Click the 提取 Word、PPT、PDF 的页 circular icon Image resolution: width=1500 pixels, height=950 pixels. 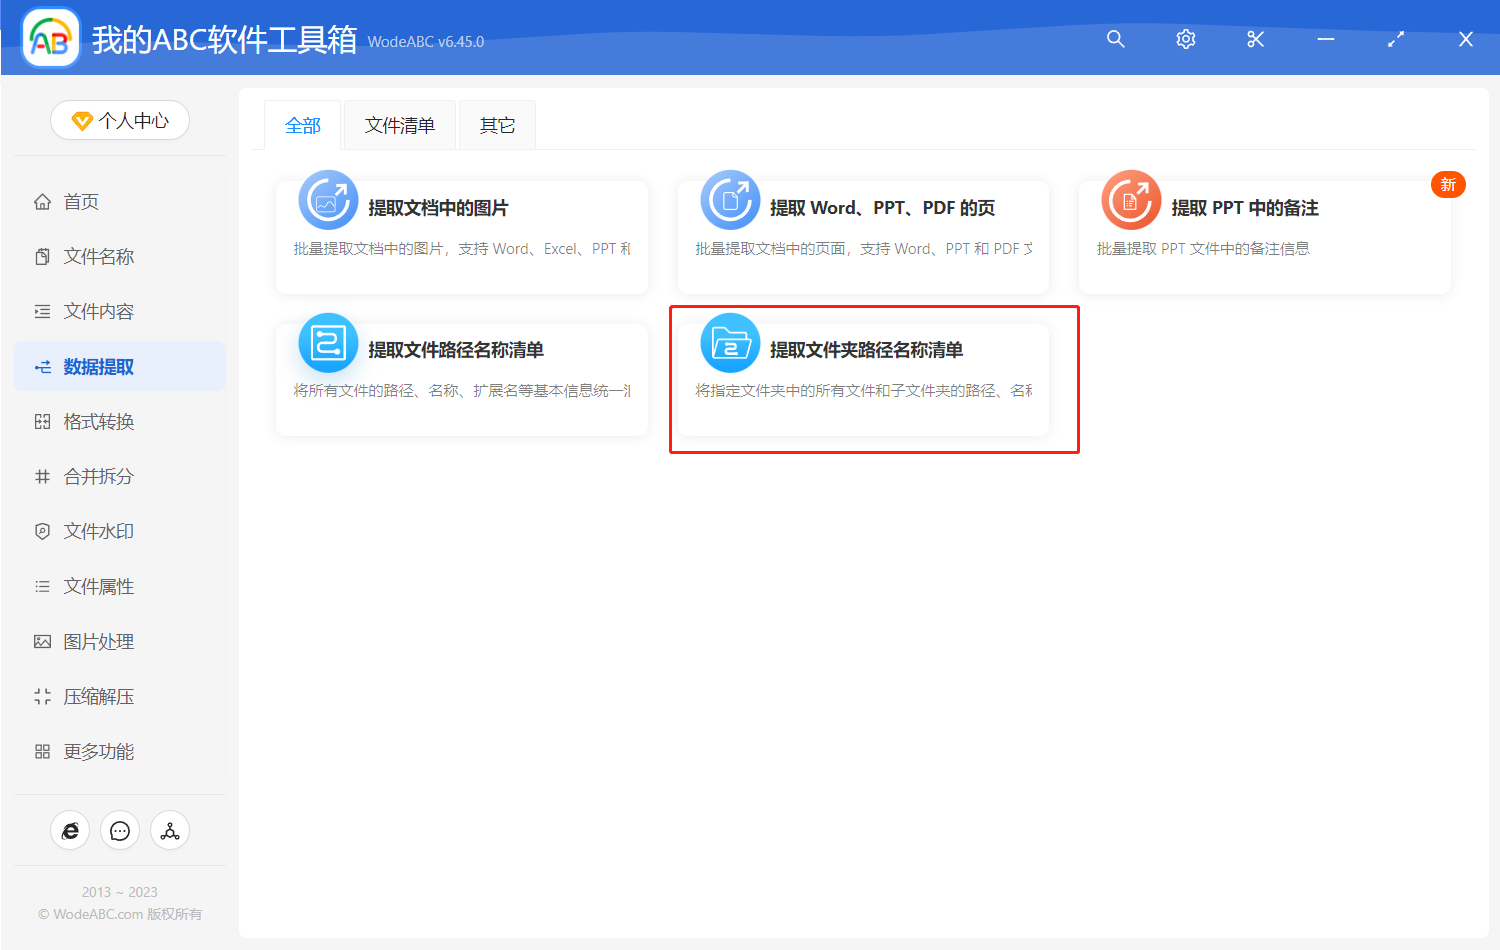[x=729, y=200]
